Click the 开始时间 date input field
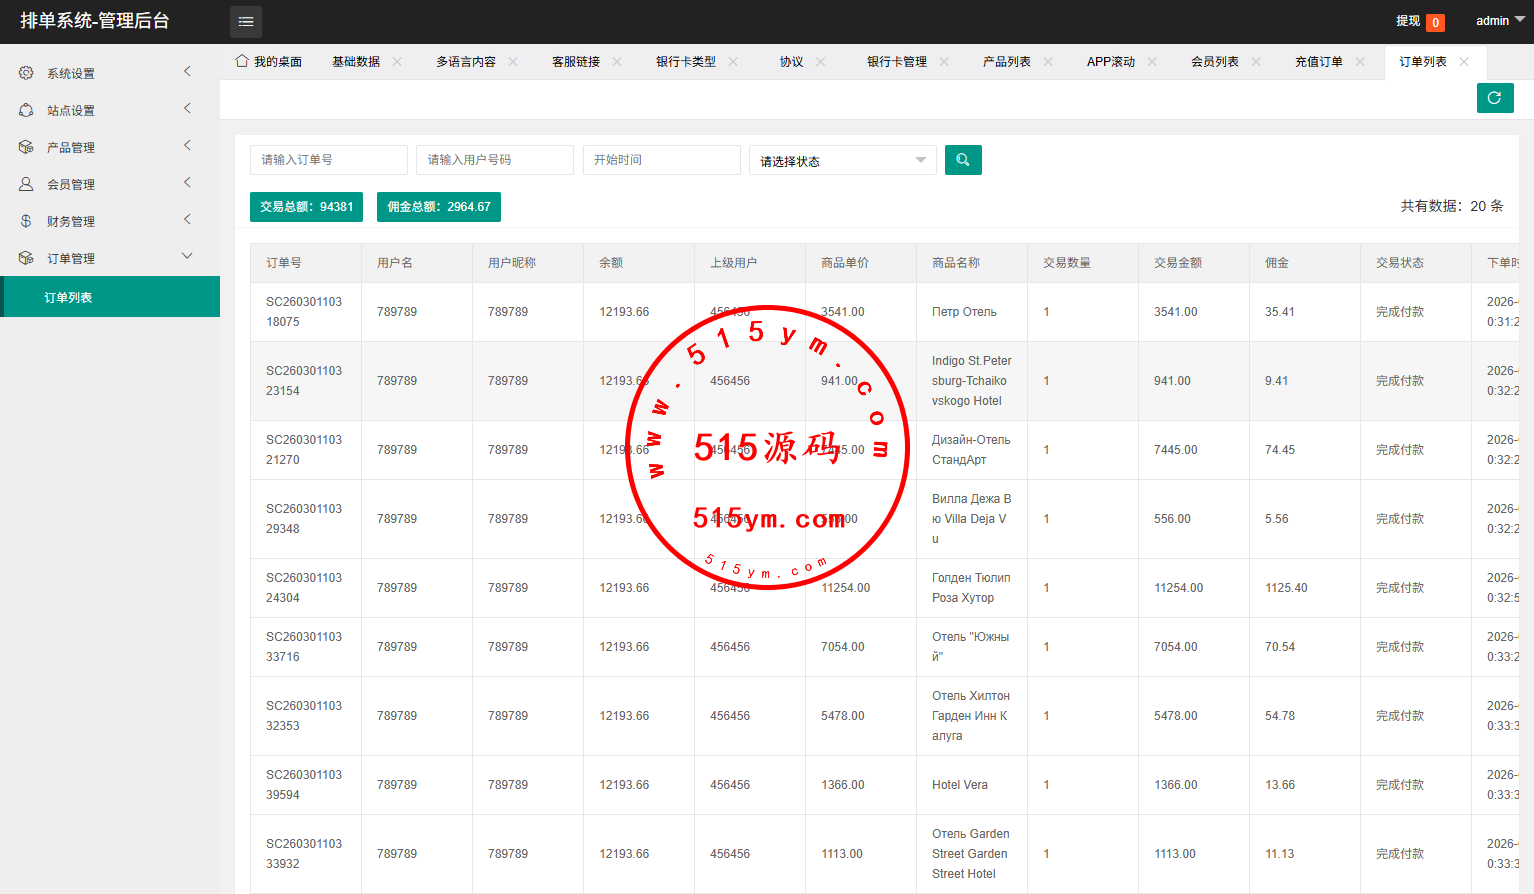 661,160
